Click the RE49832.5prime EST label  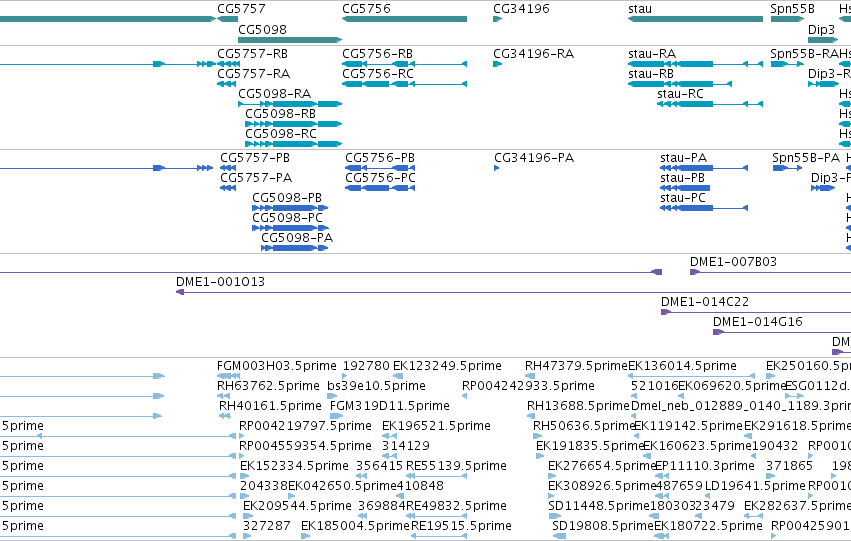click(456, 507)
